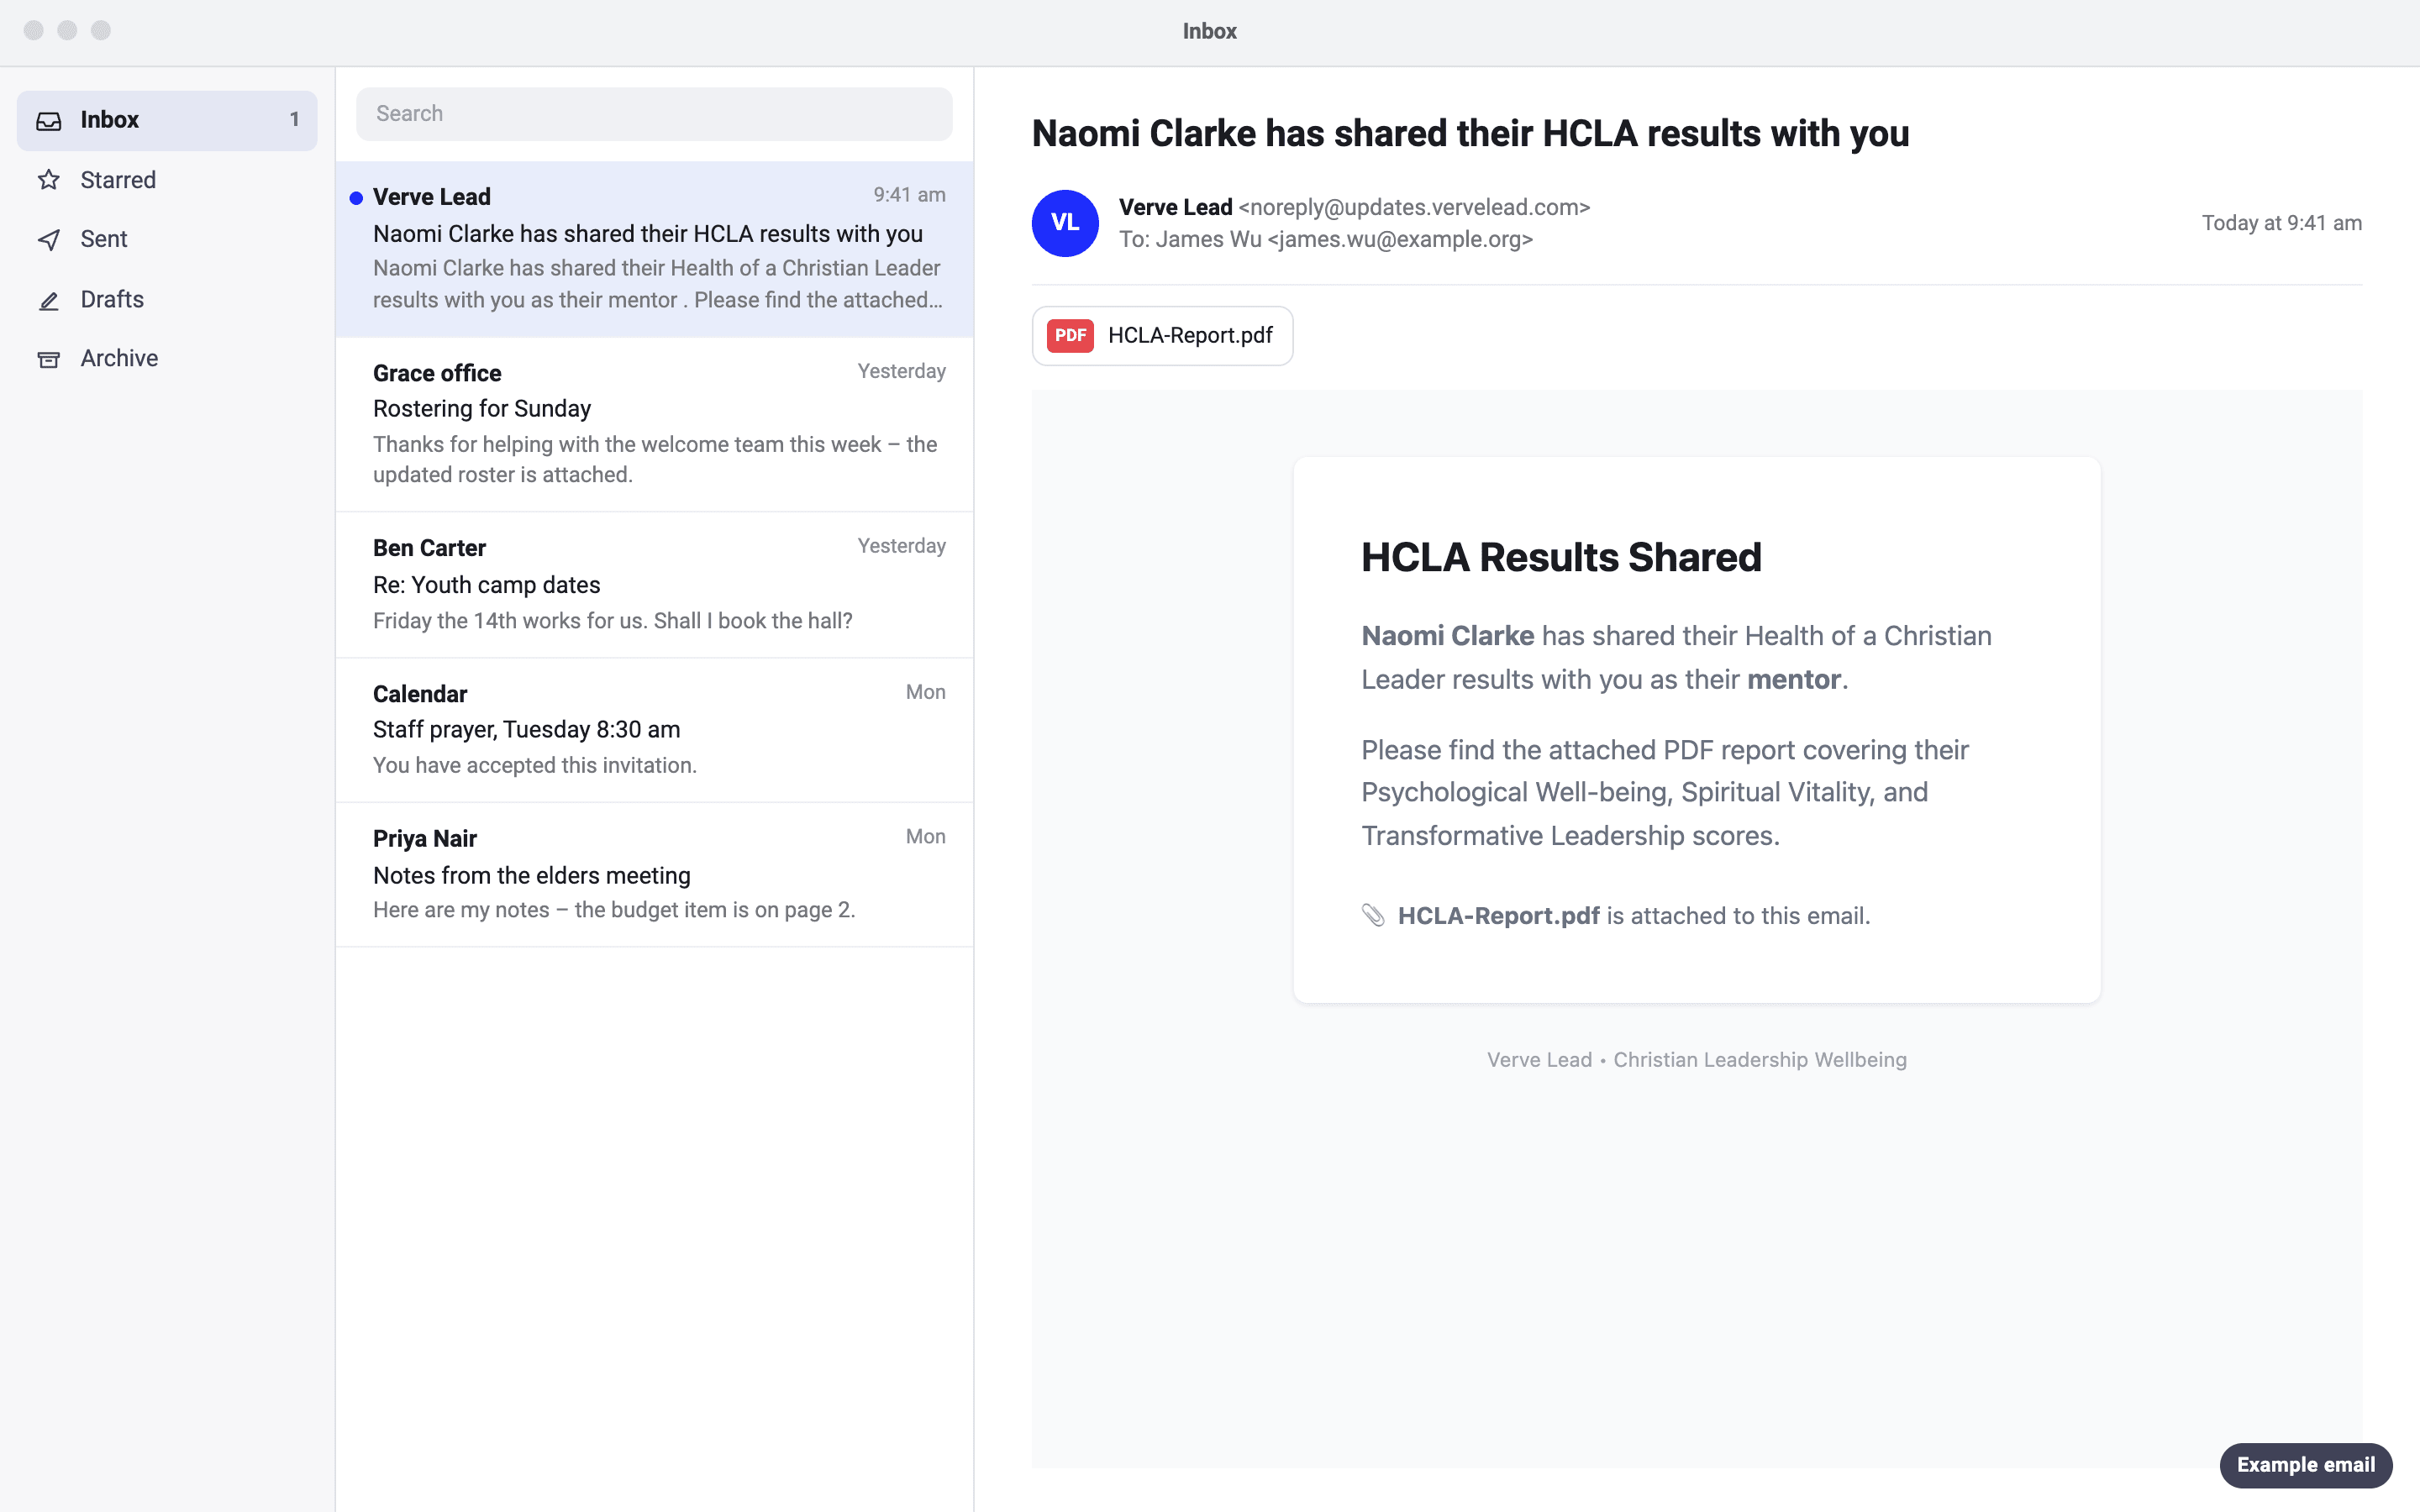
Task: Switch to the Archive folder
Action: (x=167, y=359)
